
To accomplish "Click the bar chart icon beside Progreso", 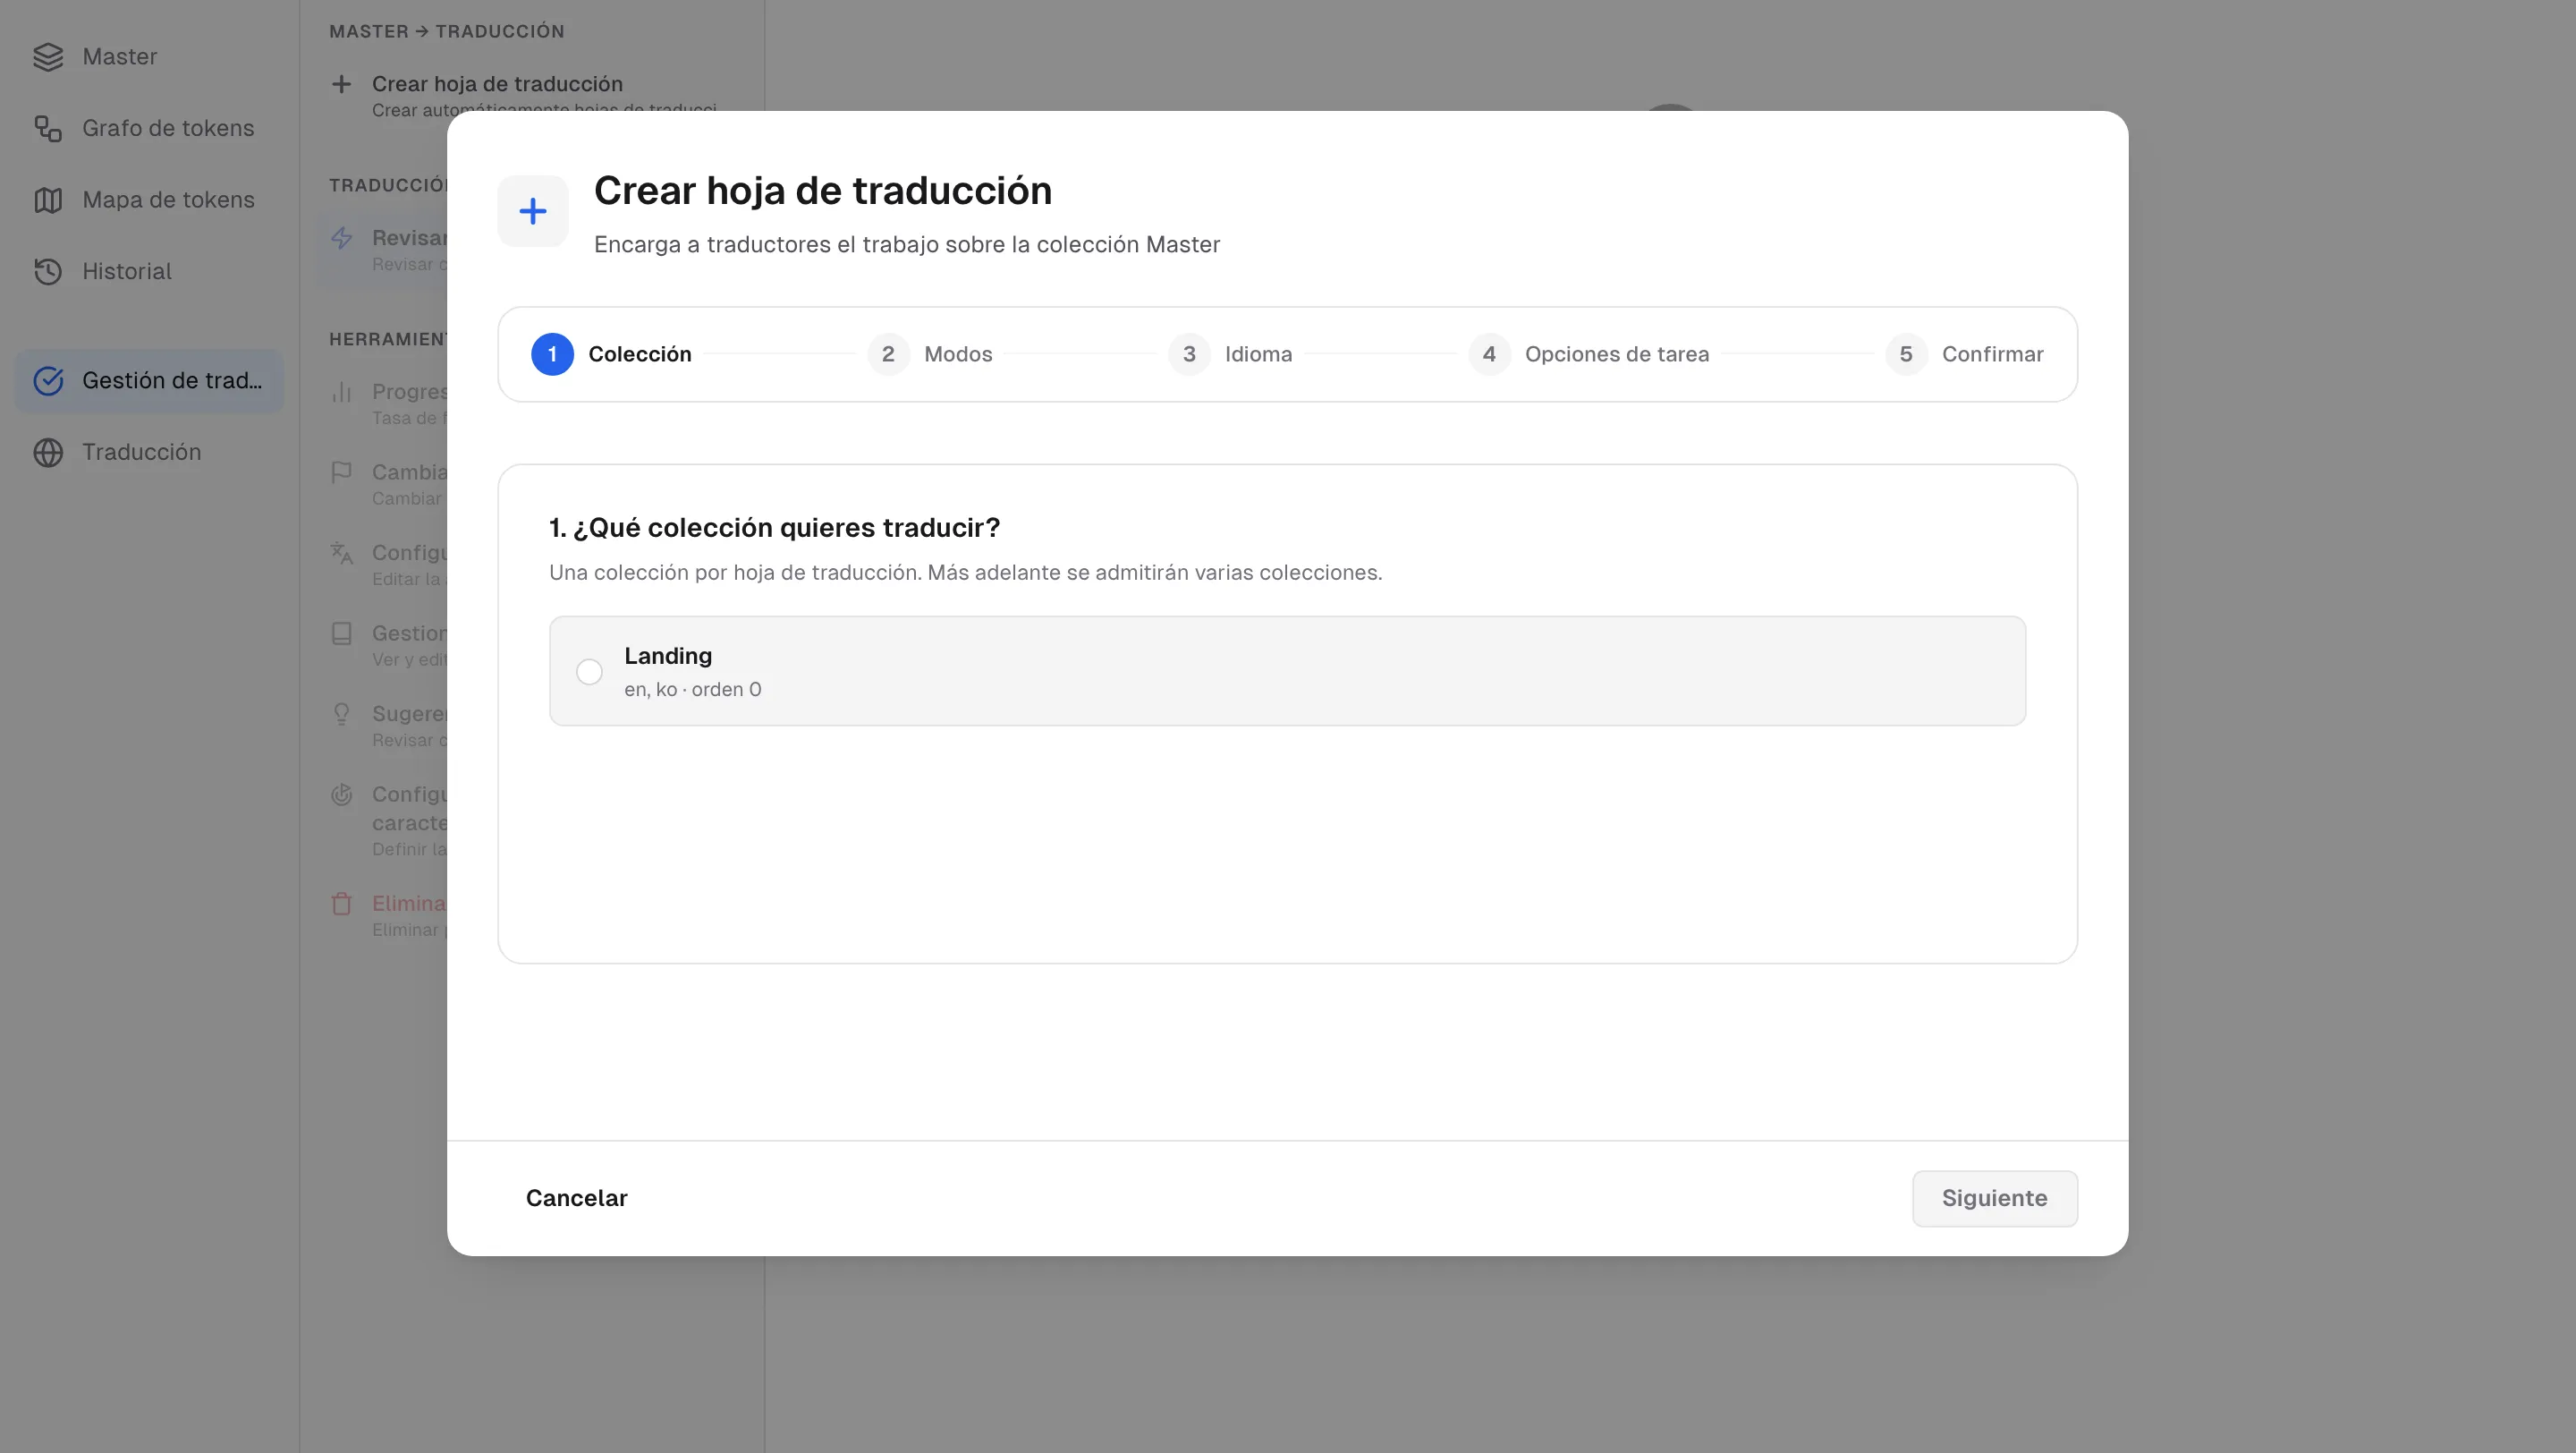I will coord(341,392).
